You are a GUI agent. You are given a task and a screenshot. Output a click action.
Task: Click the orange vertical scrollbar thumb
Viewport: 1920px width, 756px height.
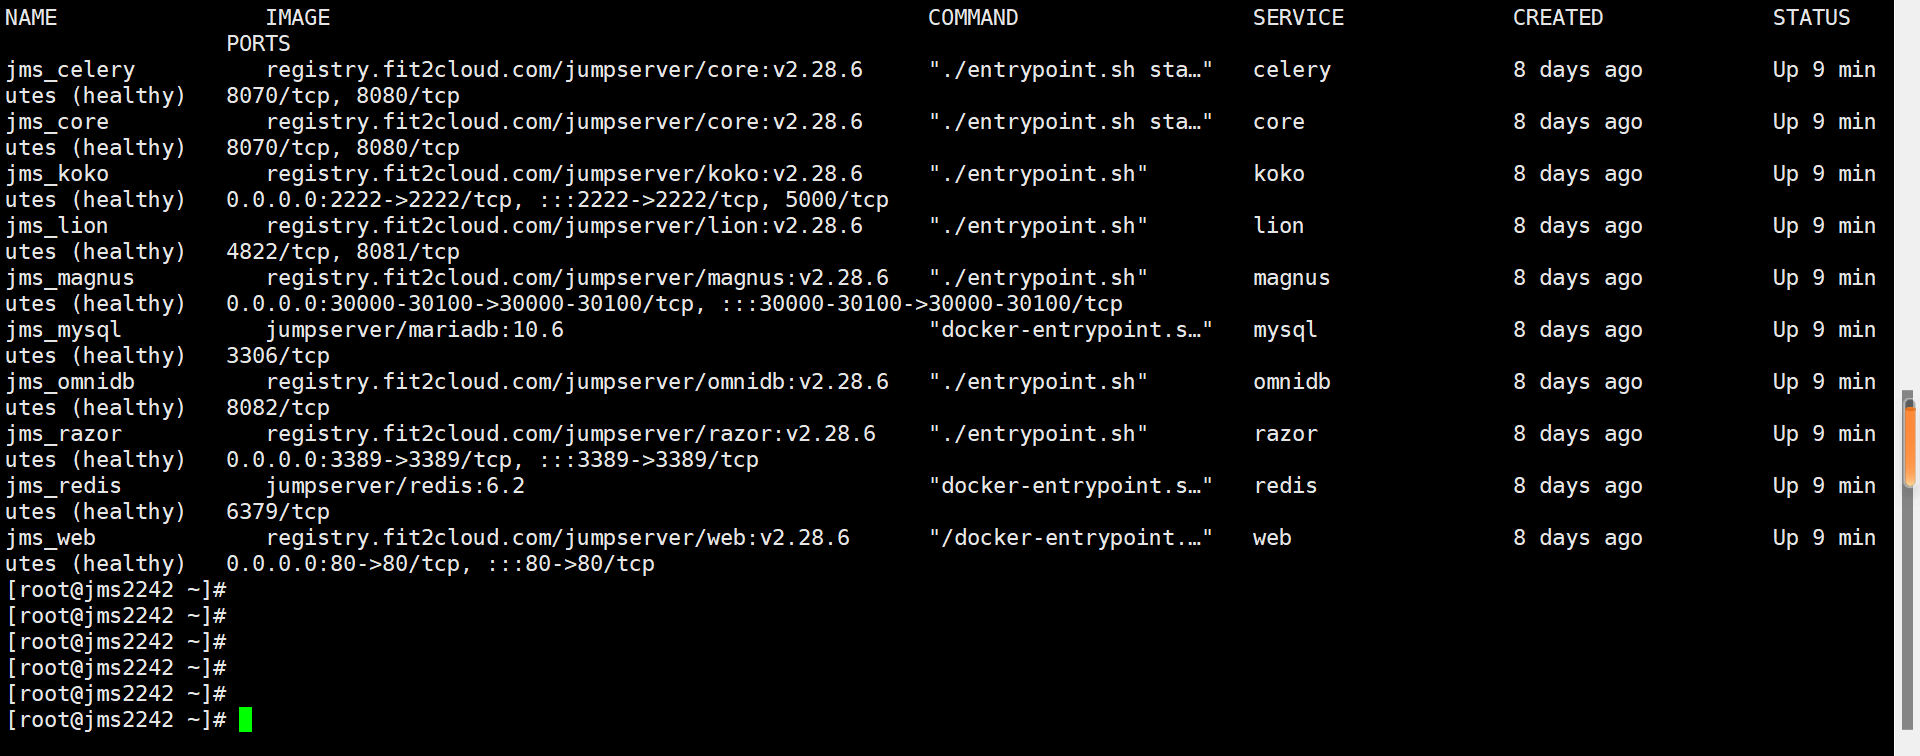coord(1910,443)
